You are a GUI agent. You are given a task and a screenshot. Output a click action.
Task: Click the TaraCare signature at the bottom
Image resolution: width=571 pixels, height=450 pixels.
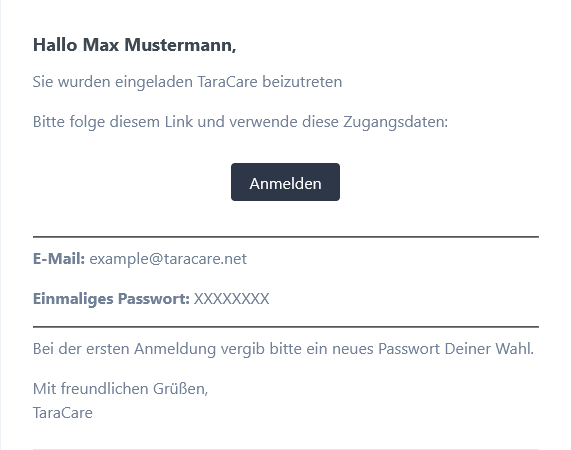tap(63, 413)
